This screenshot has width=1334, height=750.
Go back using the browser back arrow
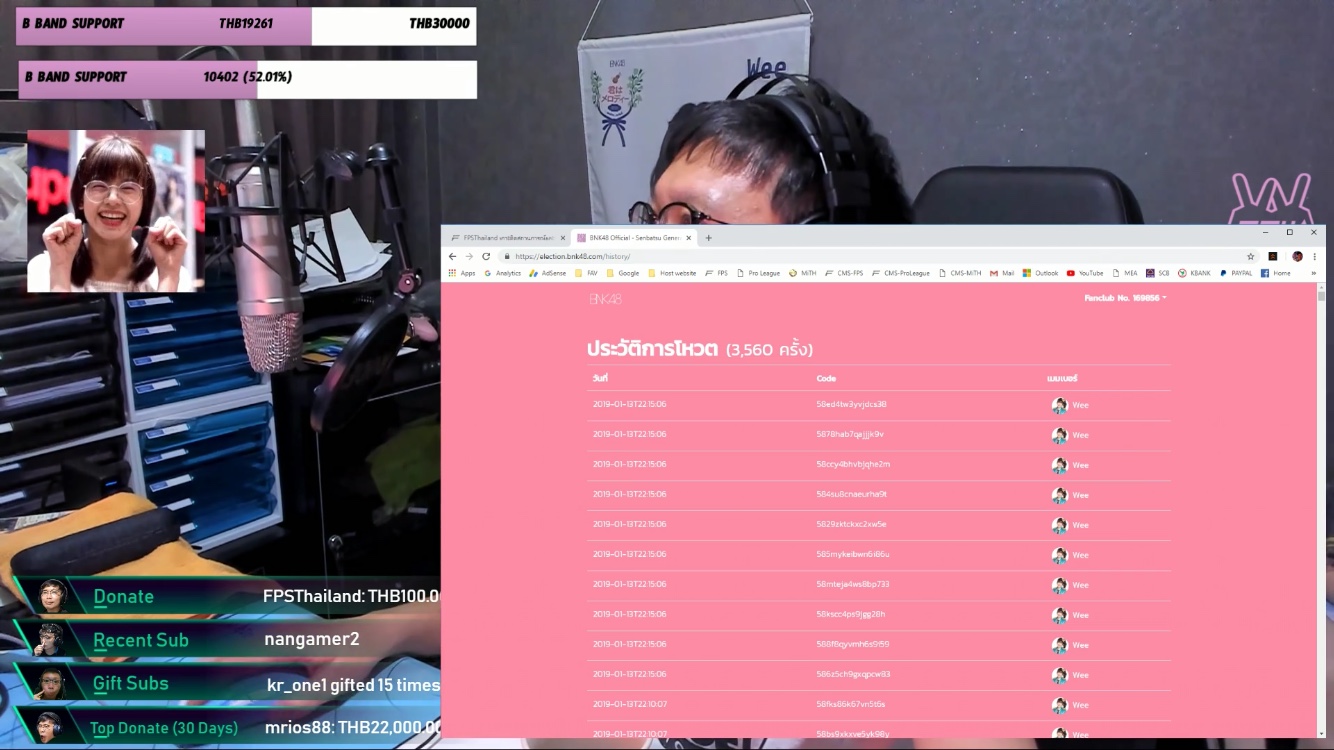pos(452,256)
